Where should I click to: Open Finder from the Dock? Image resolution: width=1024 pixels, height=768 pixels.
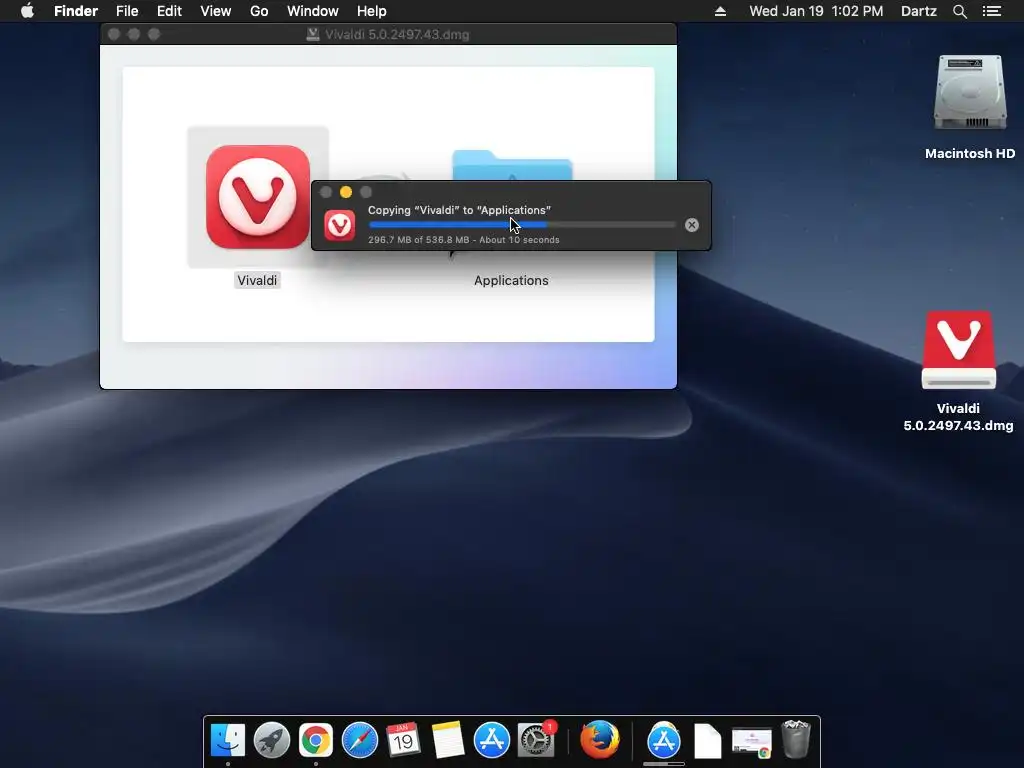coord(228,740)
